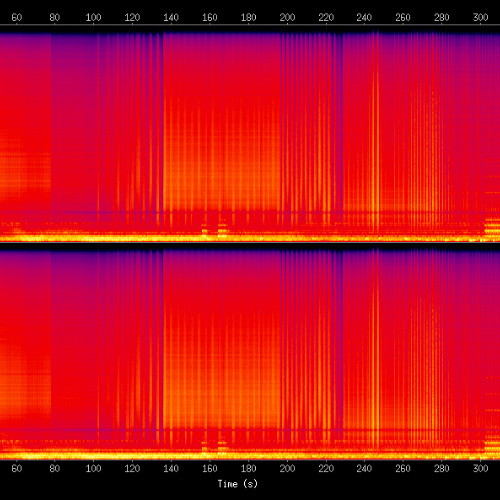Click the 240 label on the bottom time axis
This screenshot has height=500, width=500.
(364, 468)
